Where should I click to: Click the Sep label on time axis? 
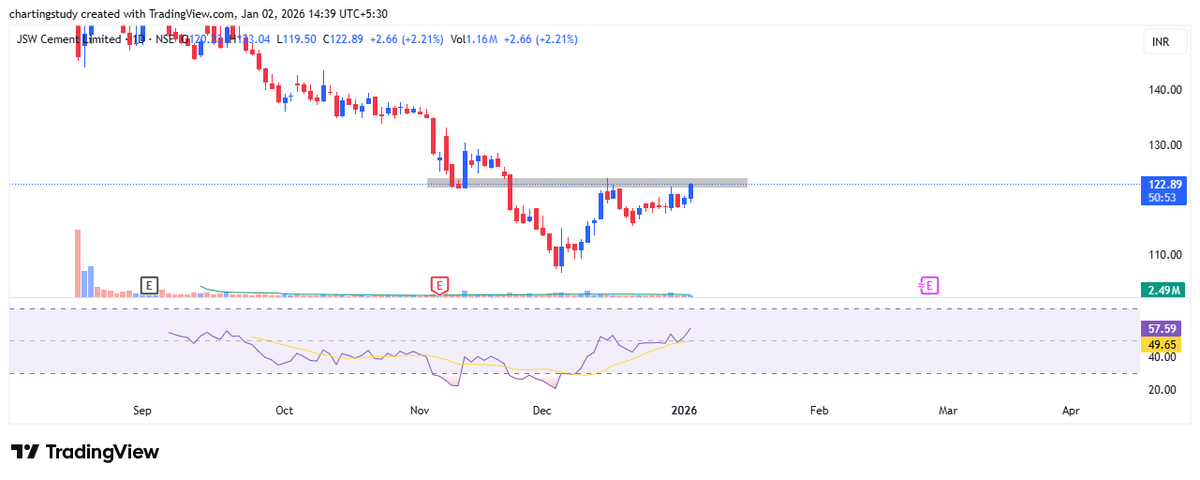tap(141, 410)
